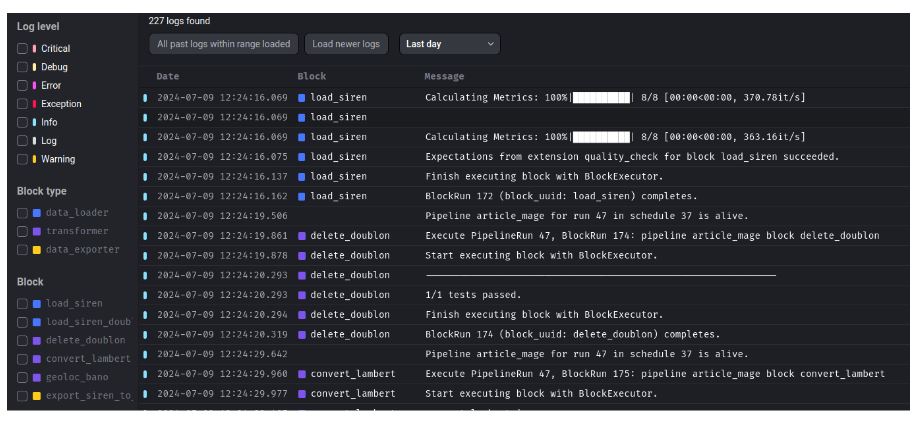Filter by data_loader block type
The width and height of the screenshot is (917, 421).
(23, 212)
